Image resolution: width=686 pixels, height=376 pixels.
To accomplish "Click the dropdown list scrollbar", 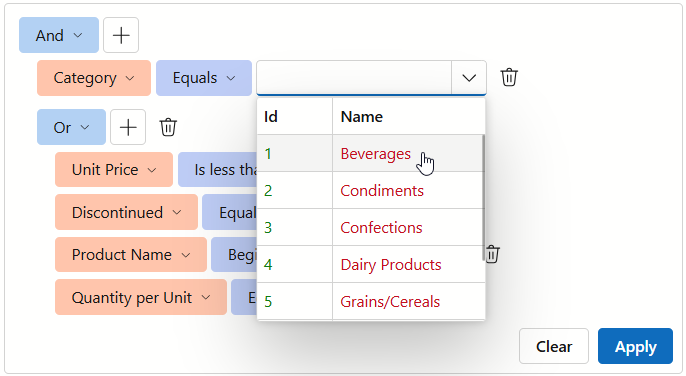I will (483, 197).
